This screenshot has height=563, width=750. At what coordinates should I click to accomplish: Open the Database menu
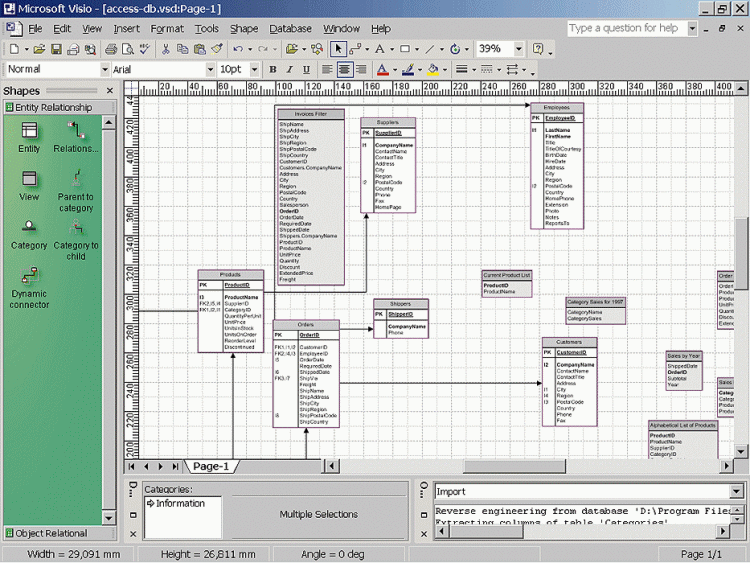point(290,29)
